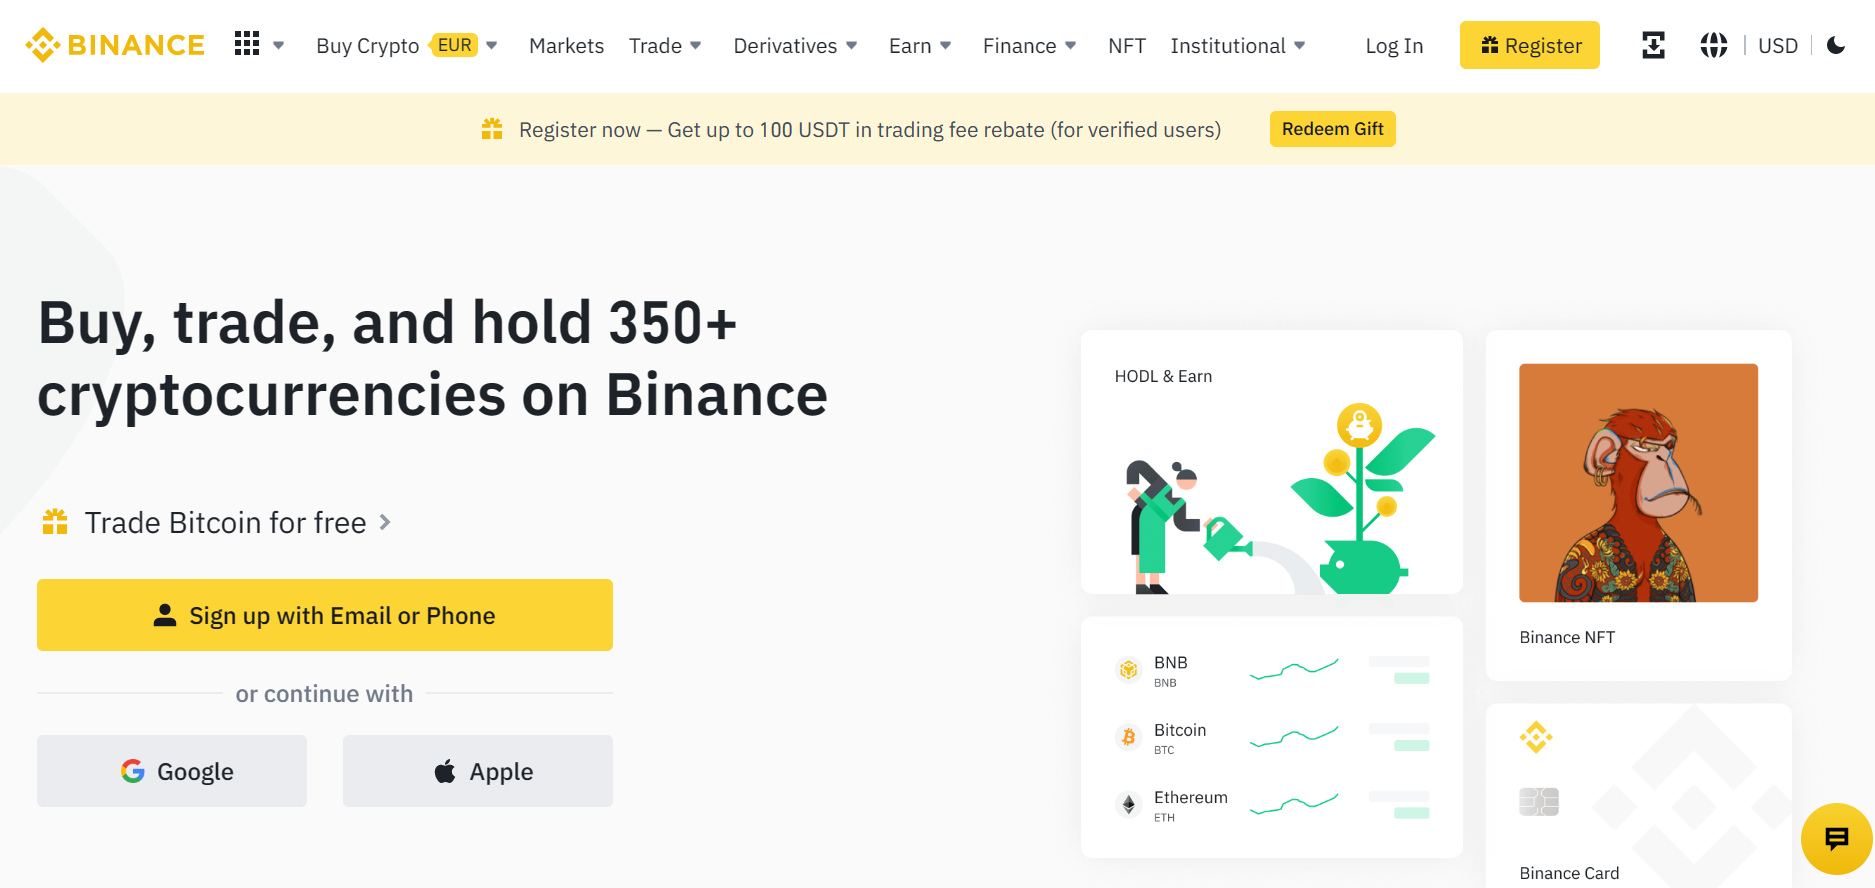Continue with Google sign-in button
The height and width of the screenshot is (888, 1875).
pyautogui.click(x=172, y=771)
